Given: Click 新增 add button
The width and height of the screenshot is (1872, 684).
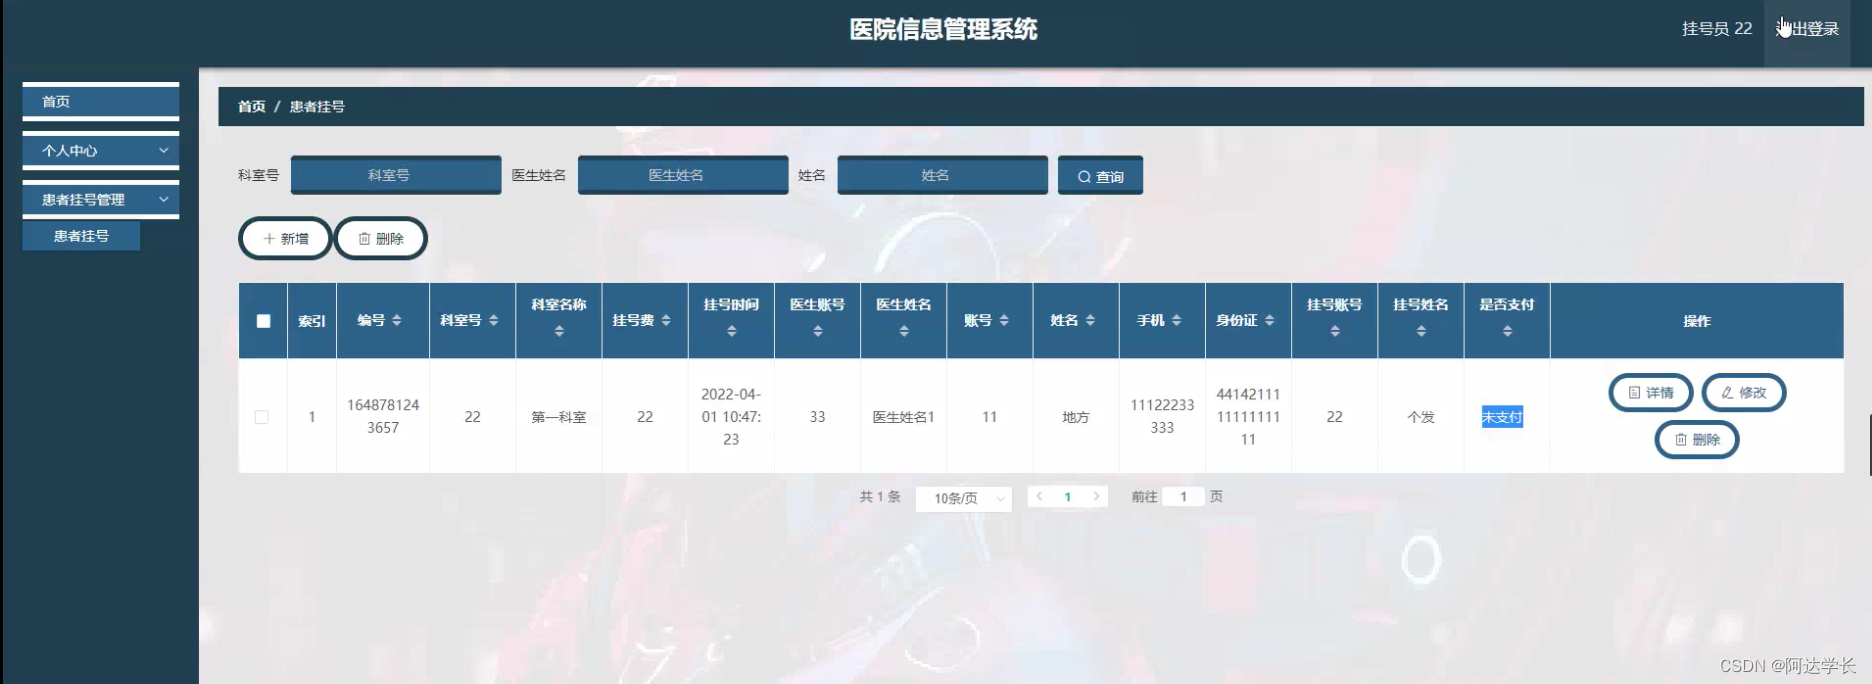Looking at the screenshot, I should 285,239.
